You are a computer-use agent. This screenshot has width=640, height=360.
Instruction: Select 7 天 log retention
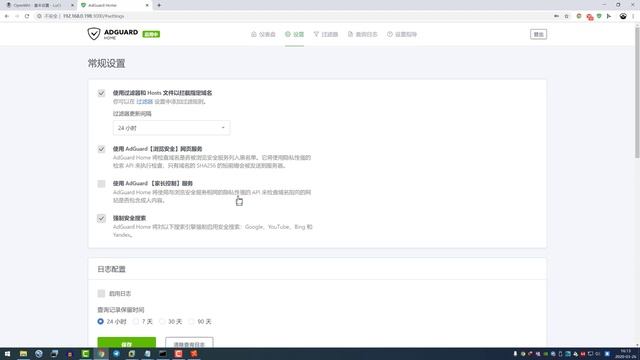[136, 322]
